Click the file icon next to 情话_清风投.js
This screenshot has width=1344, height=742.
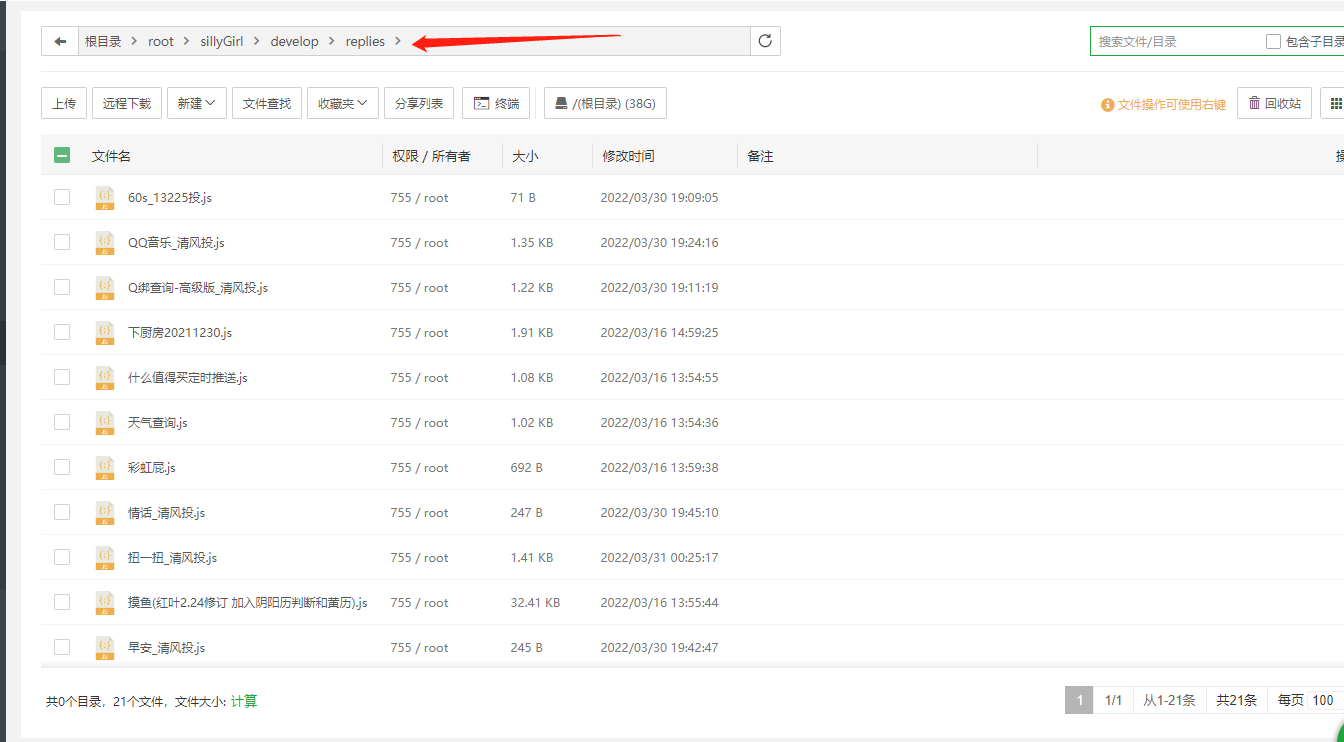105,513
